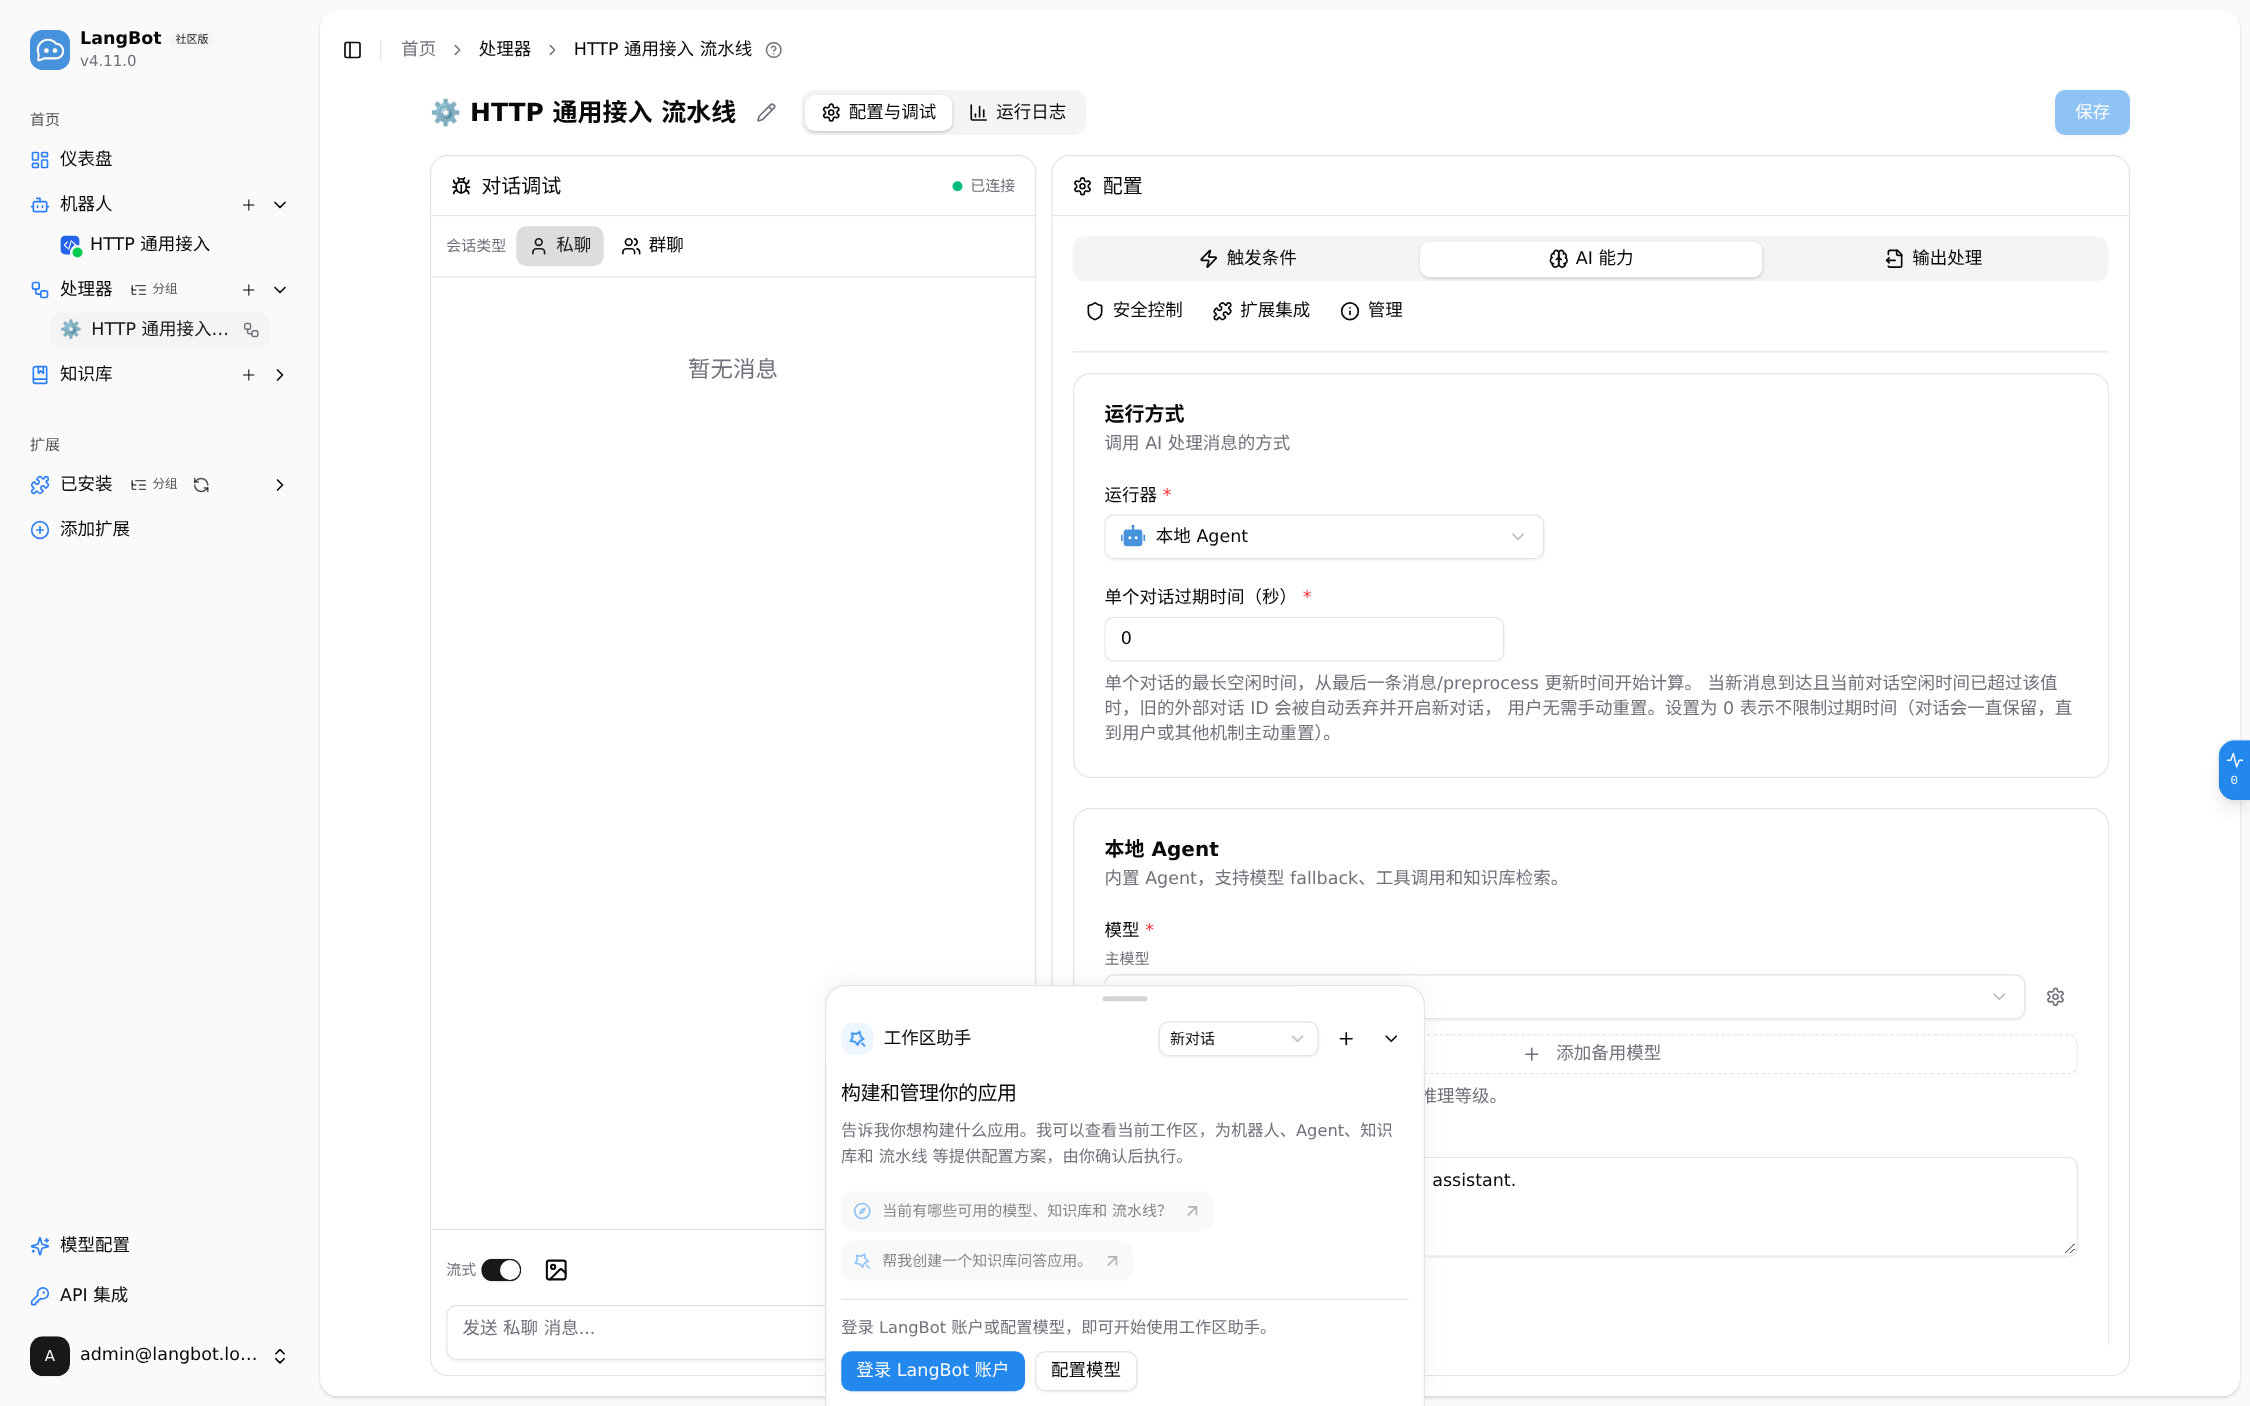Attach an image in the debug chat

pos(556,1270)
